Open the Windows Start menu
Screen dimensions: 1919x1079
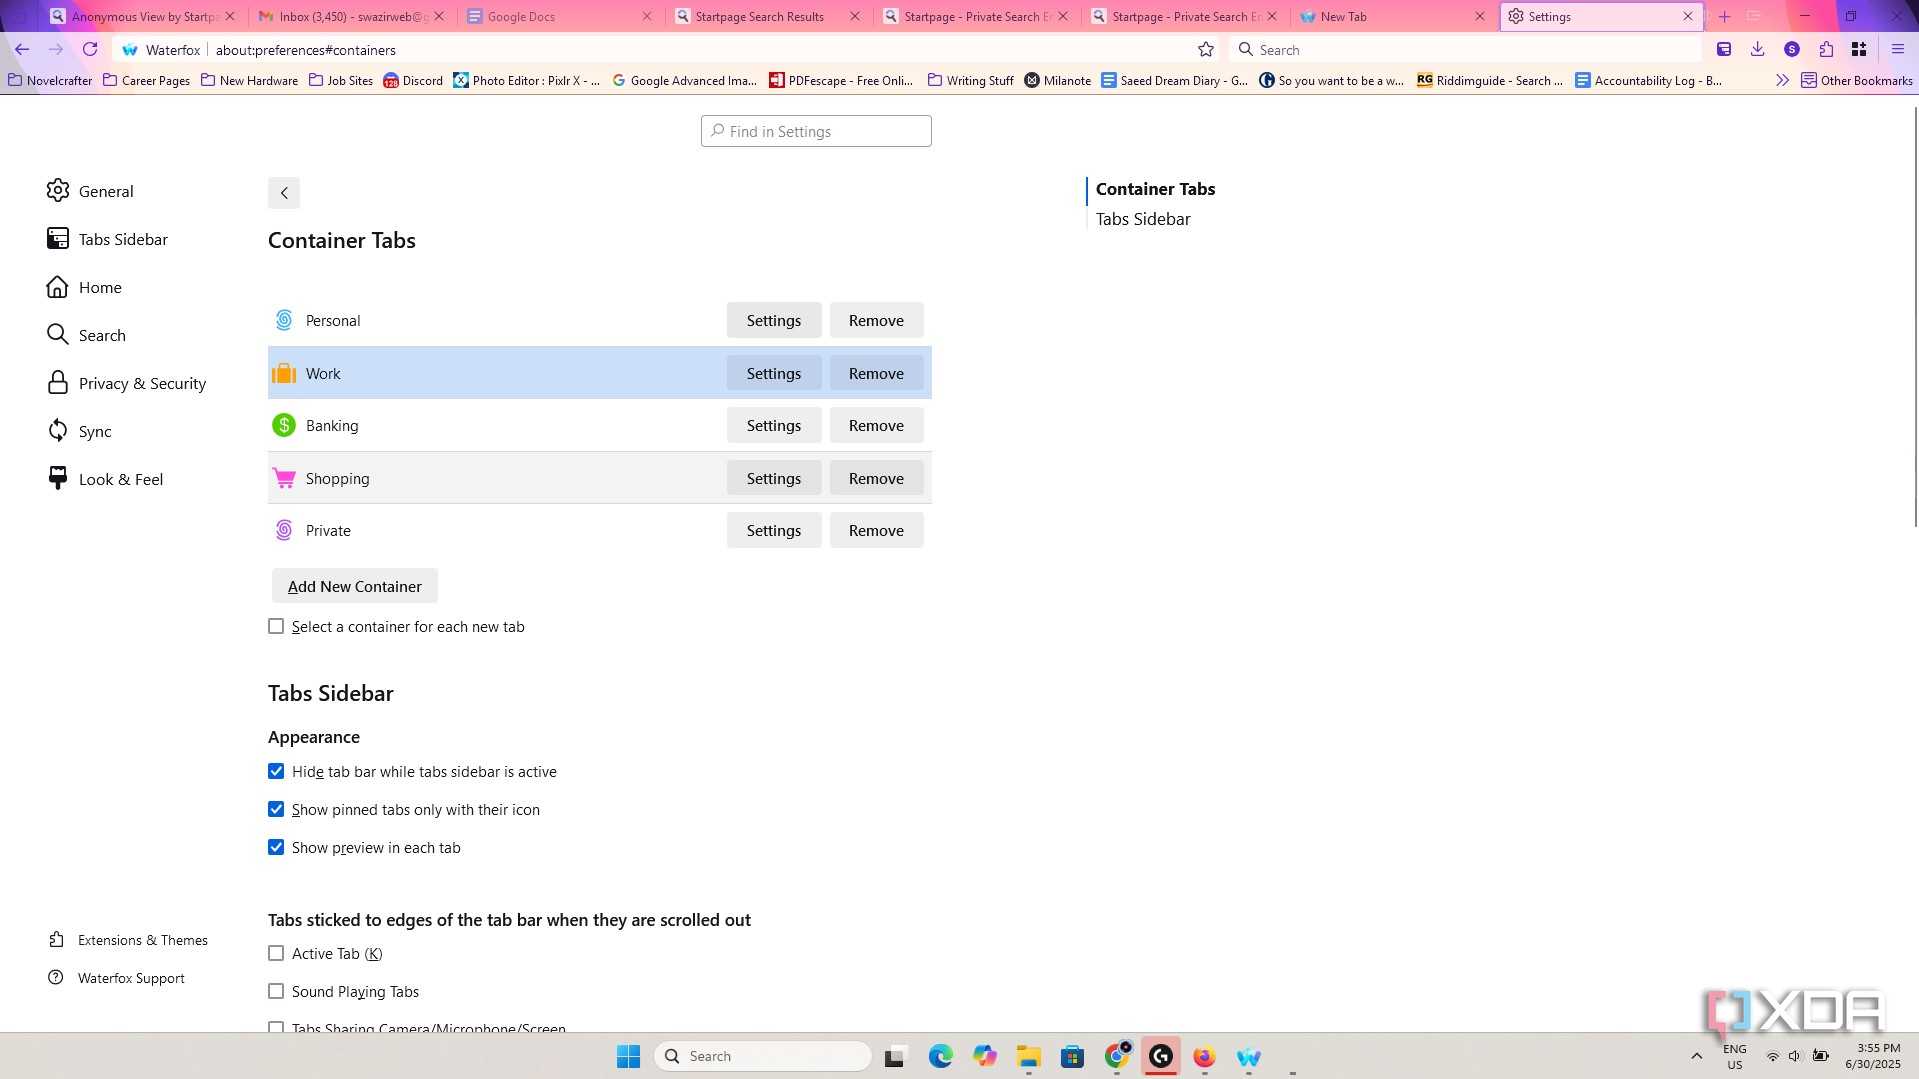point(628,1056)
